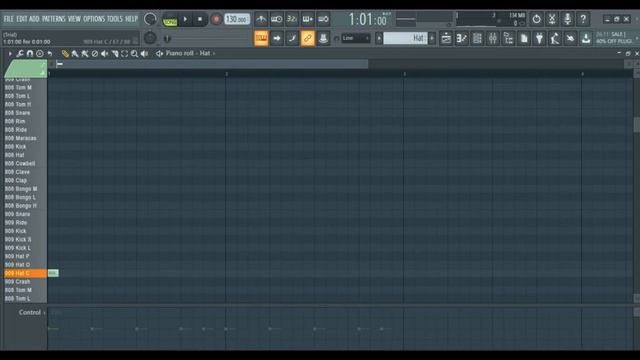Toggle the orange link icon
Screen dimensions: 640x360
click(x=307, y=38)
